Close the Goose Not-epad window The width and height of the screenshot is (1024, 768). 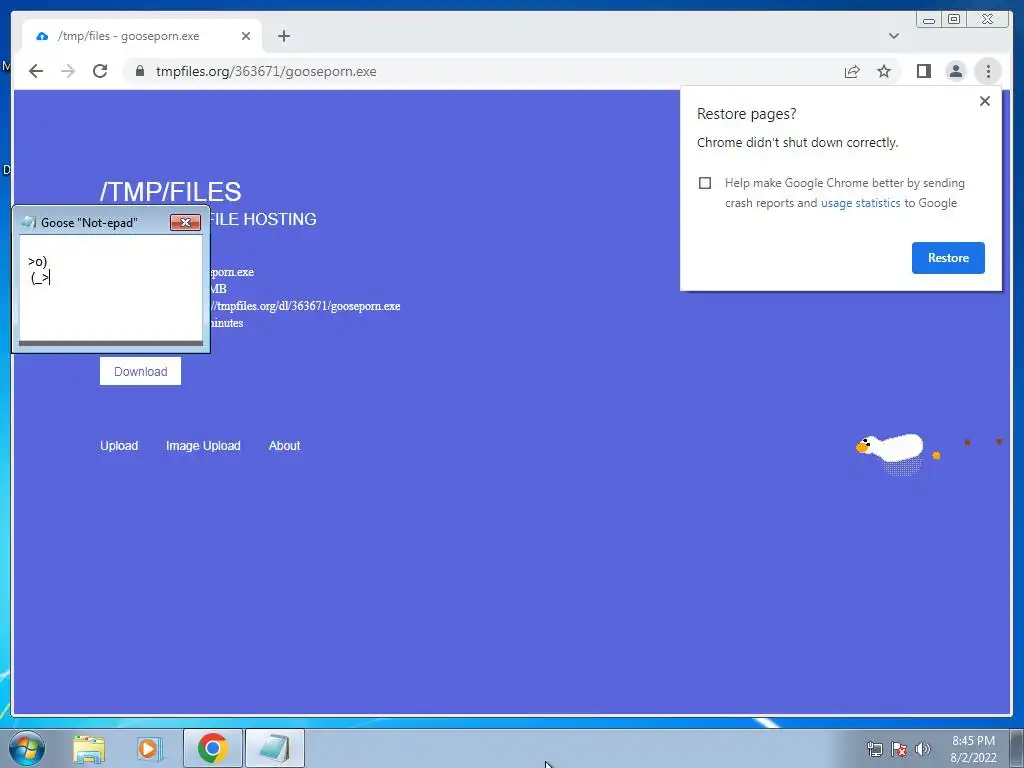pyautogui.click(x=185, y=223)
